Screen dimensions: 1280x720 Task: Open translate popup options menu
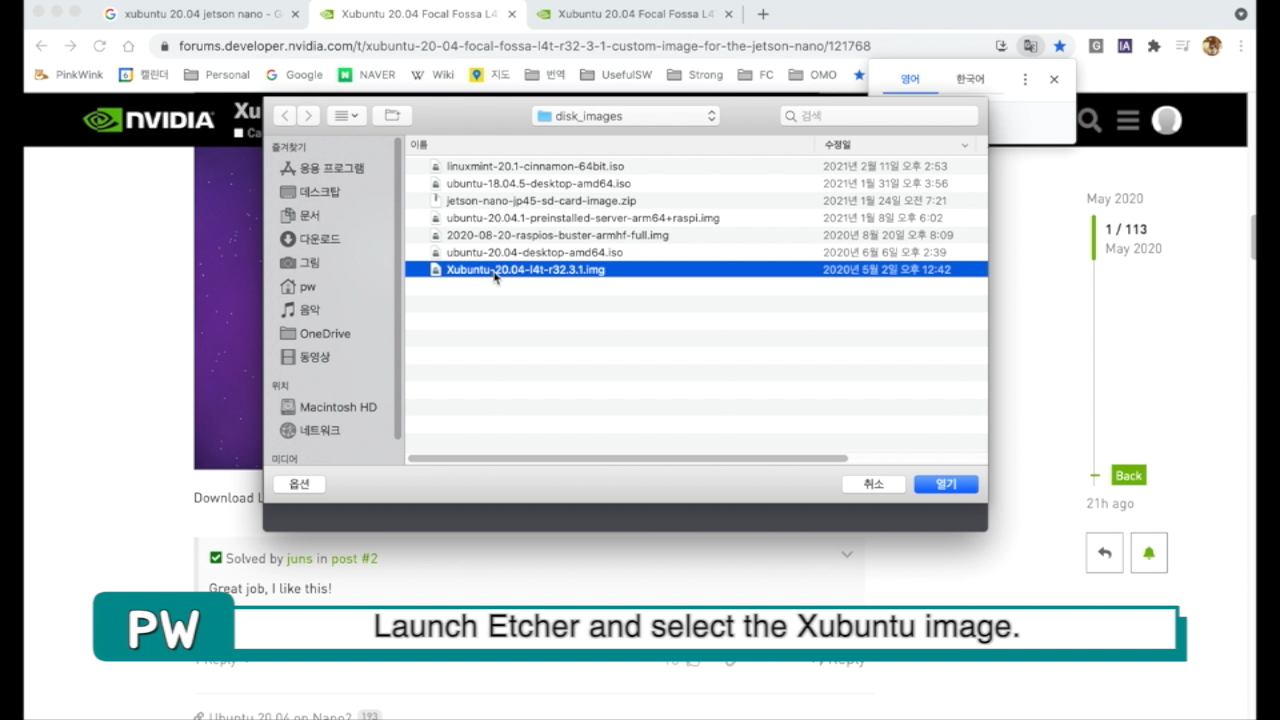coord(1025,79)
